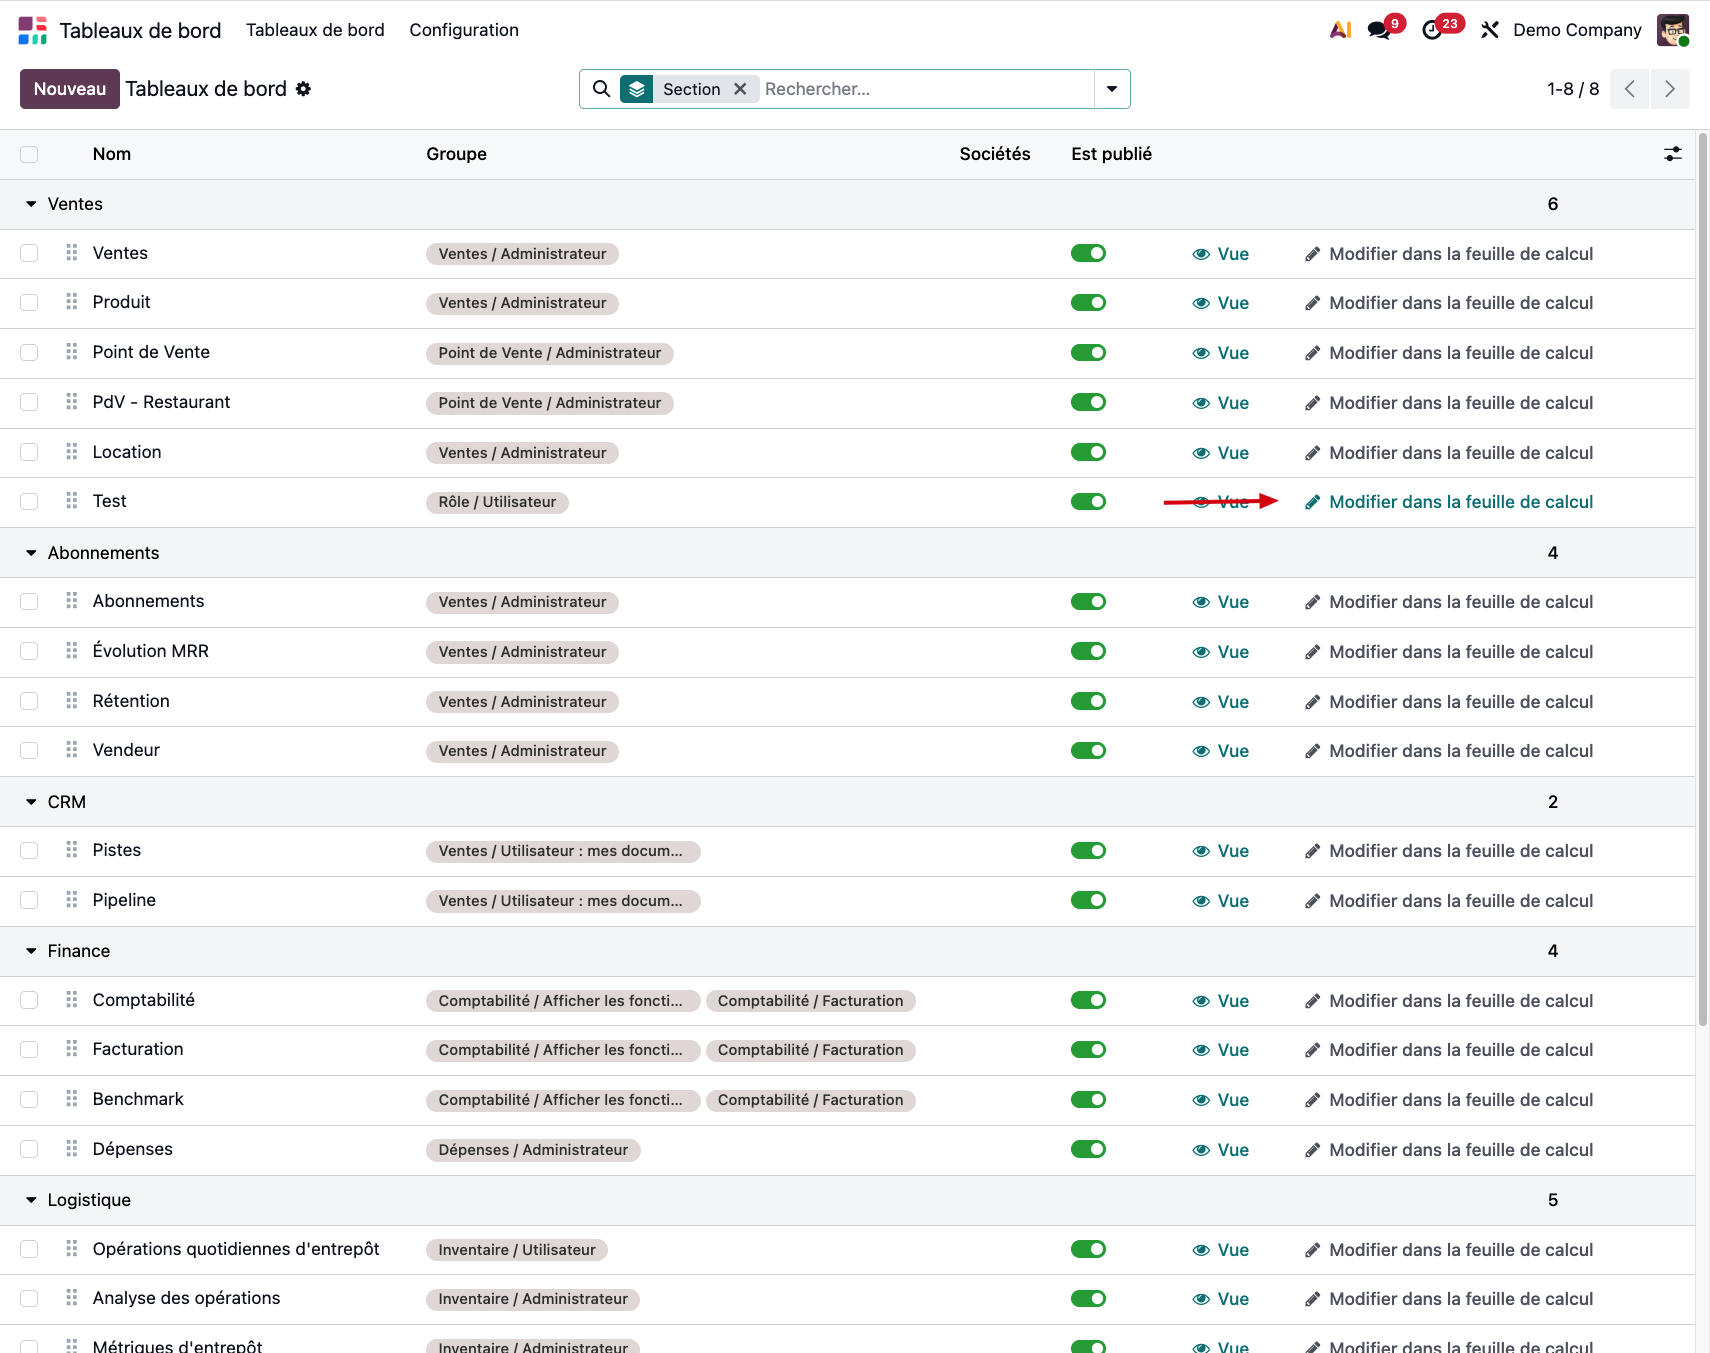Open the optional columns adjust icon
Image resolution: width=1710 pixels, height=1353 pixels.
(1672, 154)
